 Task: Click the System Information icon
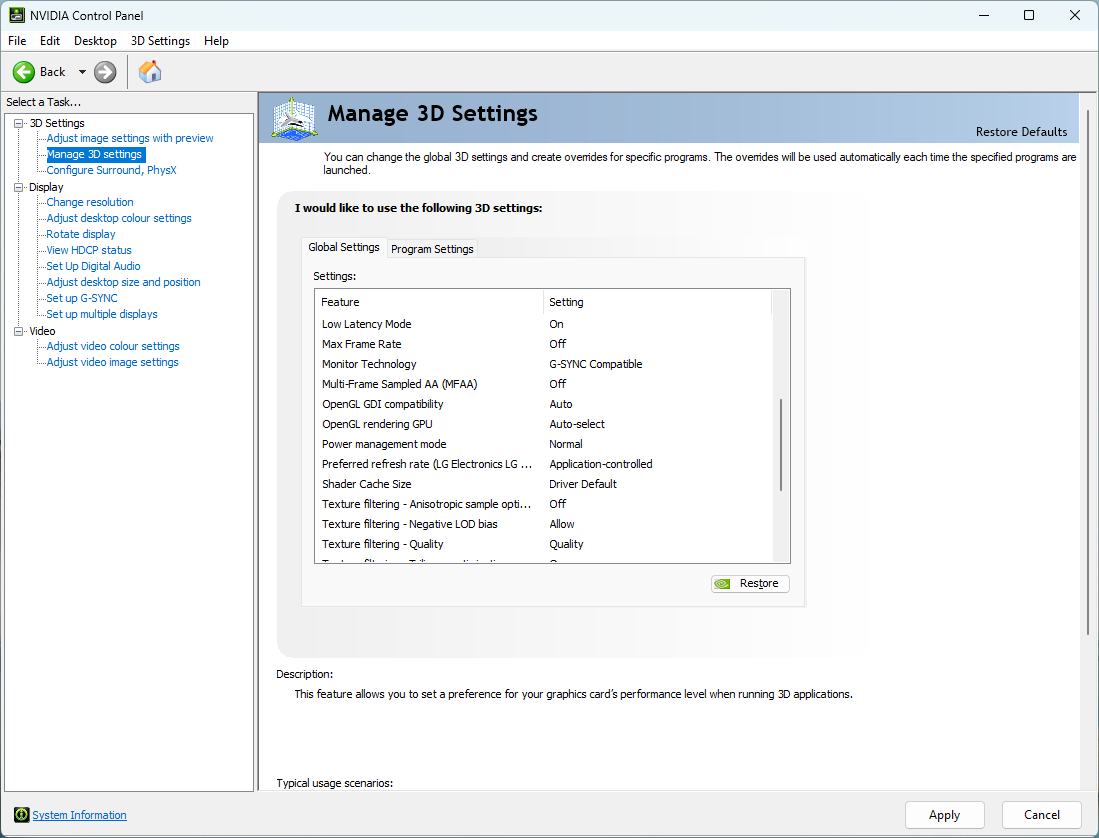(x=22, y=814)
